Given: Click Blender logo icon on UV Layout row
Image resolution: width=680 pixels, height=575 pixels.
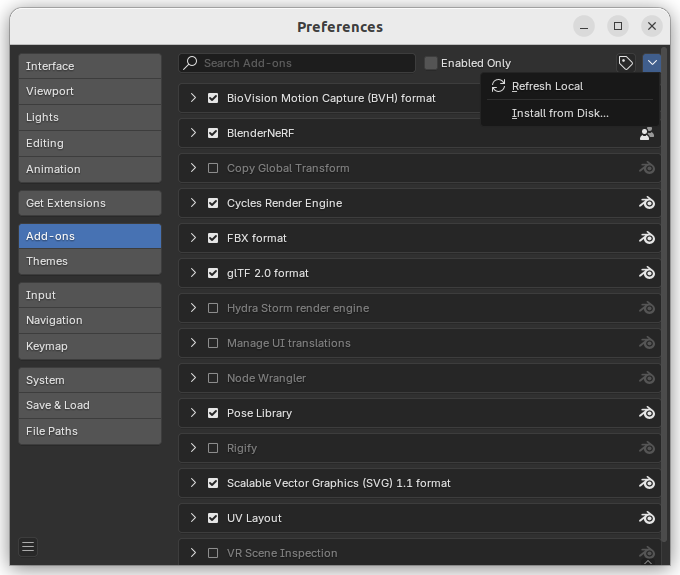Looking at the screenshot, I should click(x=647, y=518).
